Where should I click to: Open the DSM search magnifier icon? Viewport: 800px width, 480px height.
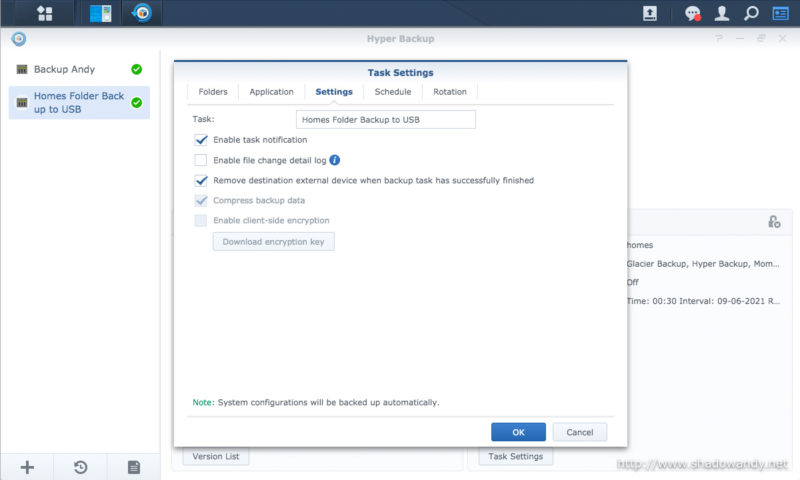pos(751,13)
